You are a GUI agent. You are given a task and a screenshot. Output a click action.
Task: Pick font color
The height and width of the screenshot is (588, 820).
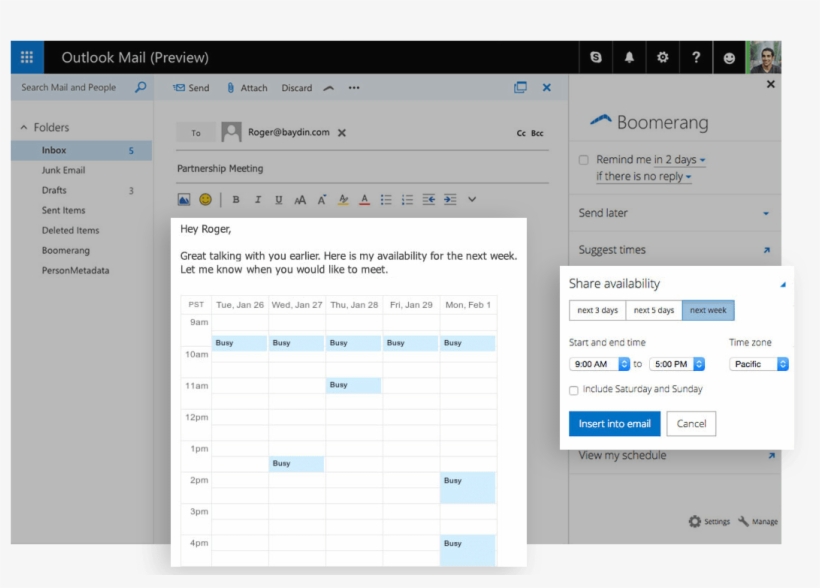pyautogui.click(x=365, y=199)
